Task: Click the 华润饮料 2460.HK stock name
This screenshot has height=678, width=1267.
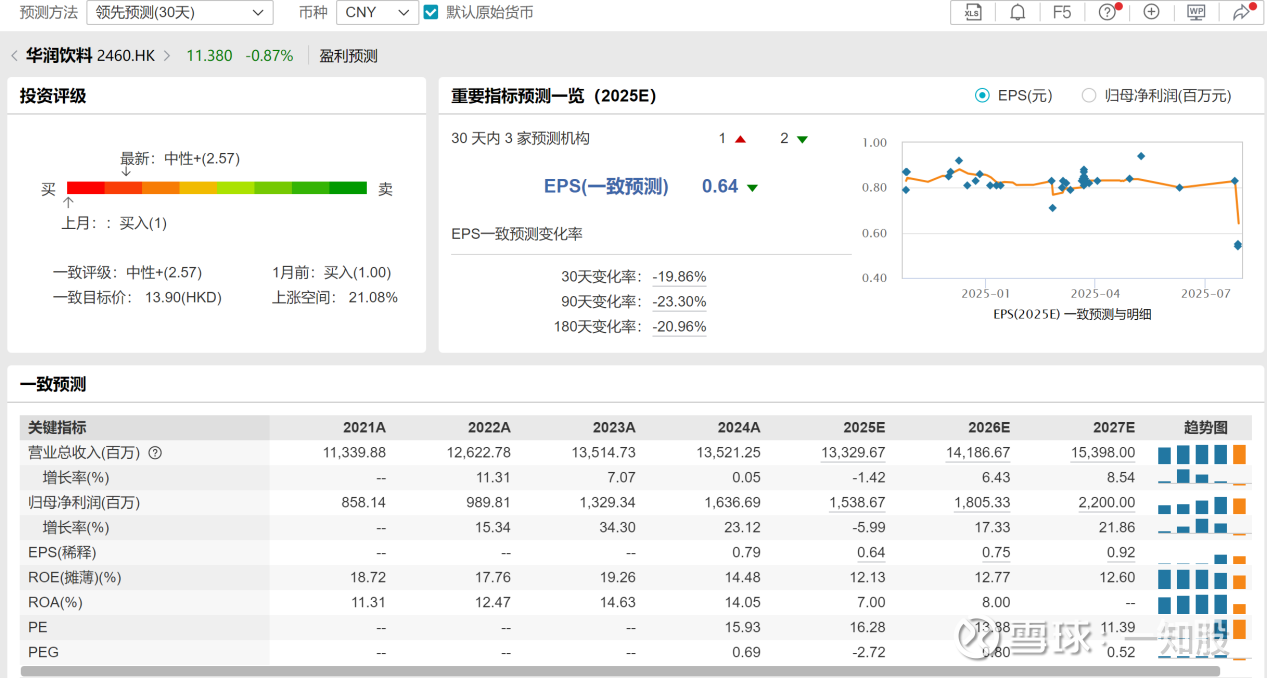Action: pos(90,56)
